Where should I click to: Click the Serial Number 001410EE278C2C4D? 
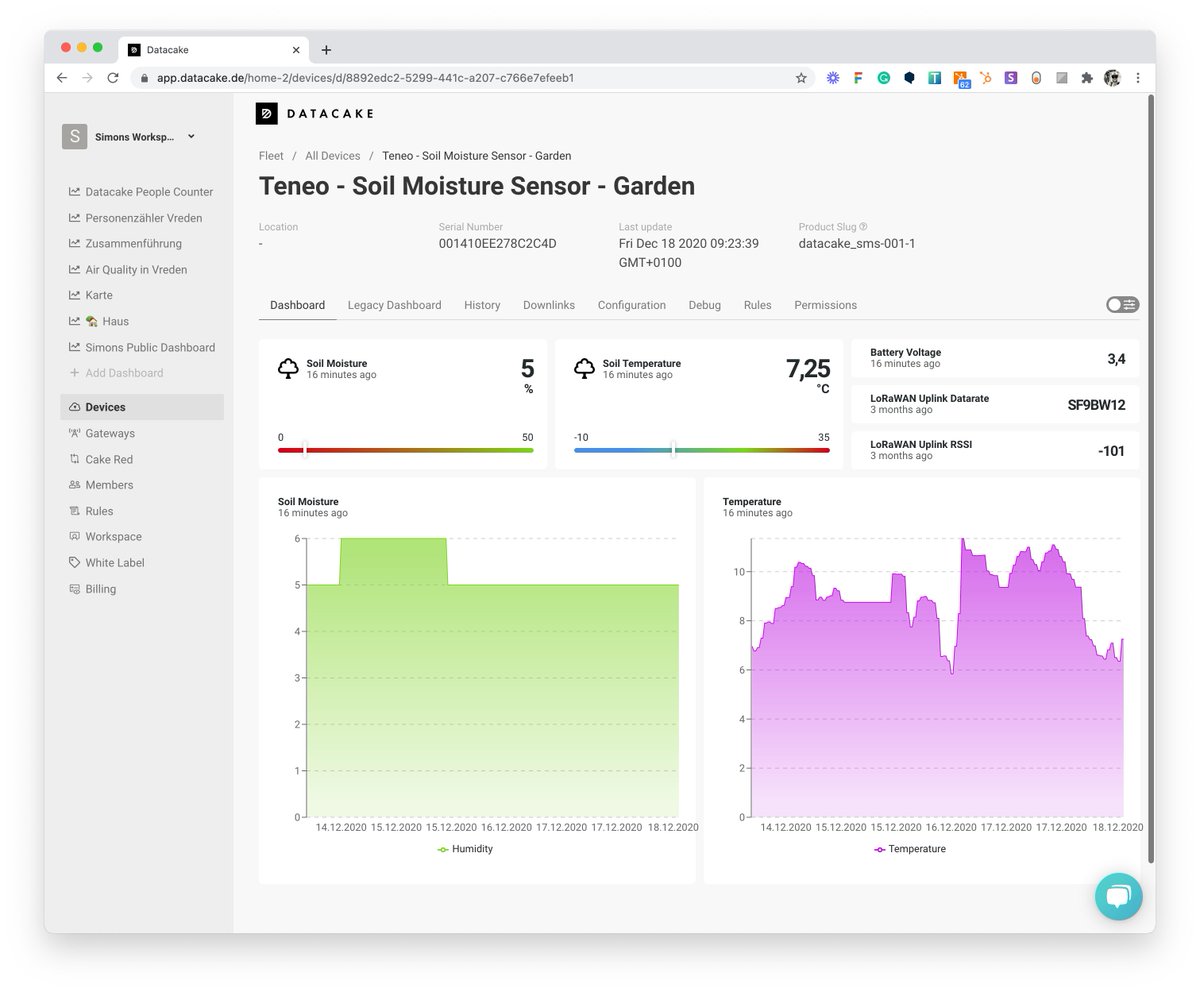[x=497, y=244]
